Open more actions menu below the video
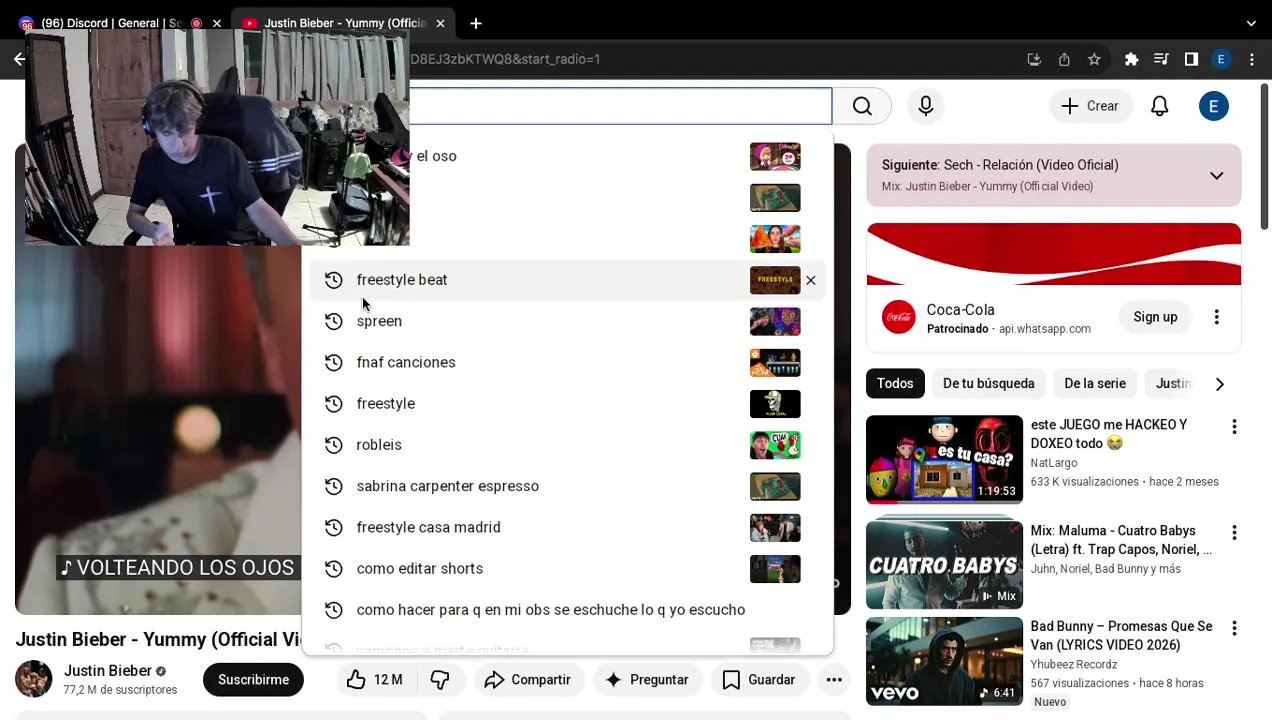 834,680
